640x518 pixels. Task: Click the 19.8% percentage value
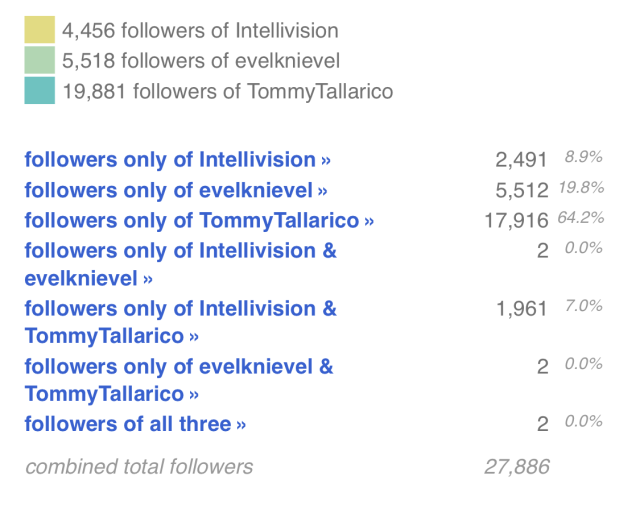pyautogui.click(x=581, y=187)
